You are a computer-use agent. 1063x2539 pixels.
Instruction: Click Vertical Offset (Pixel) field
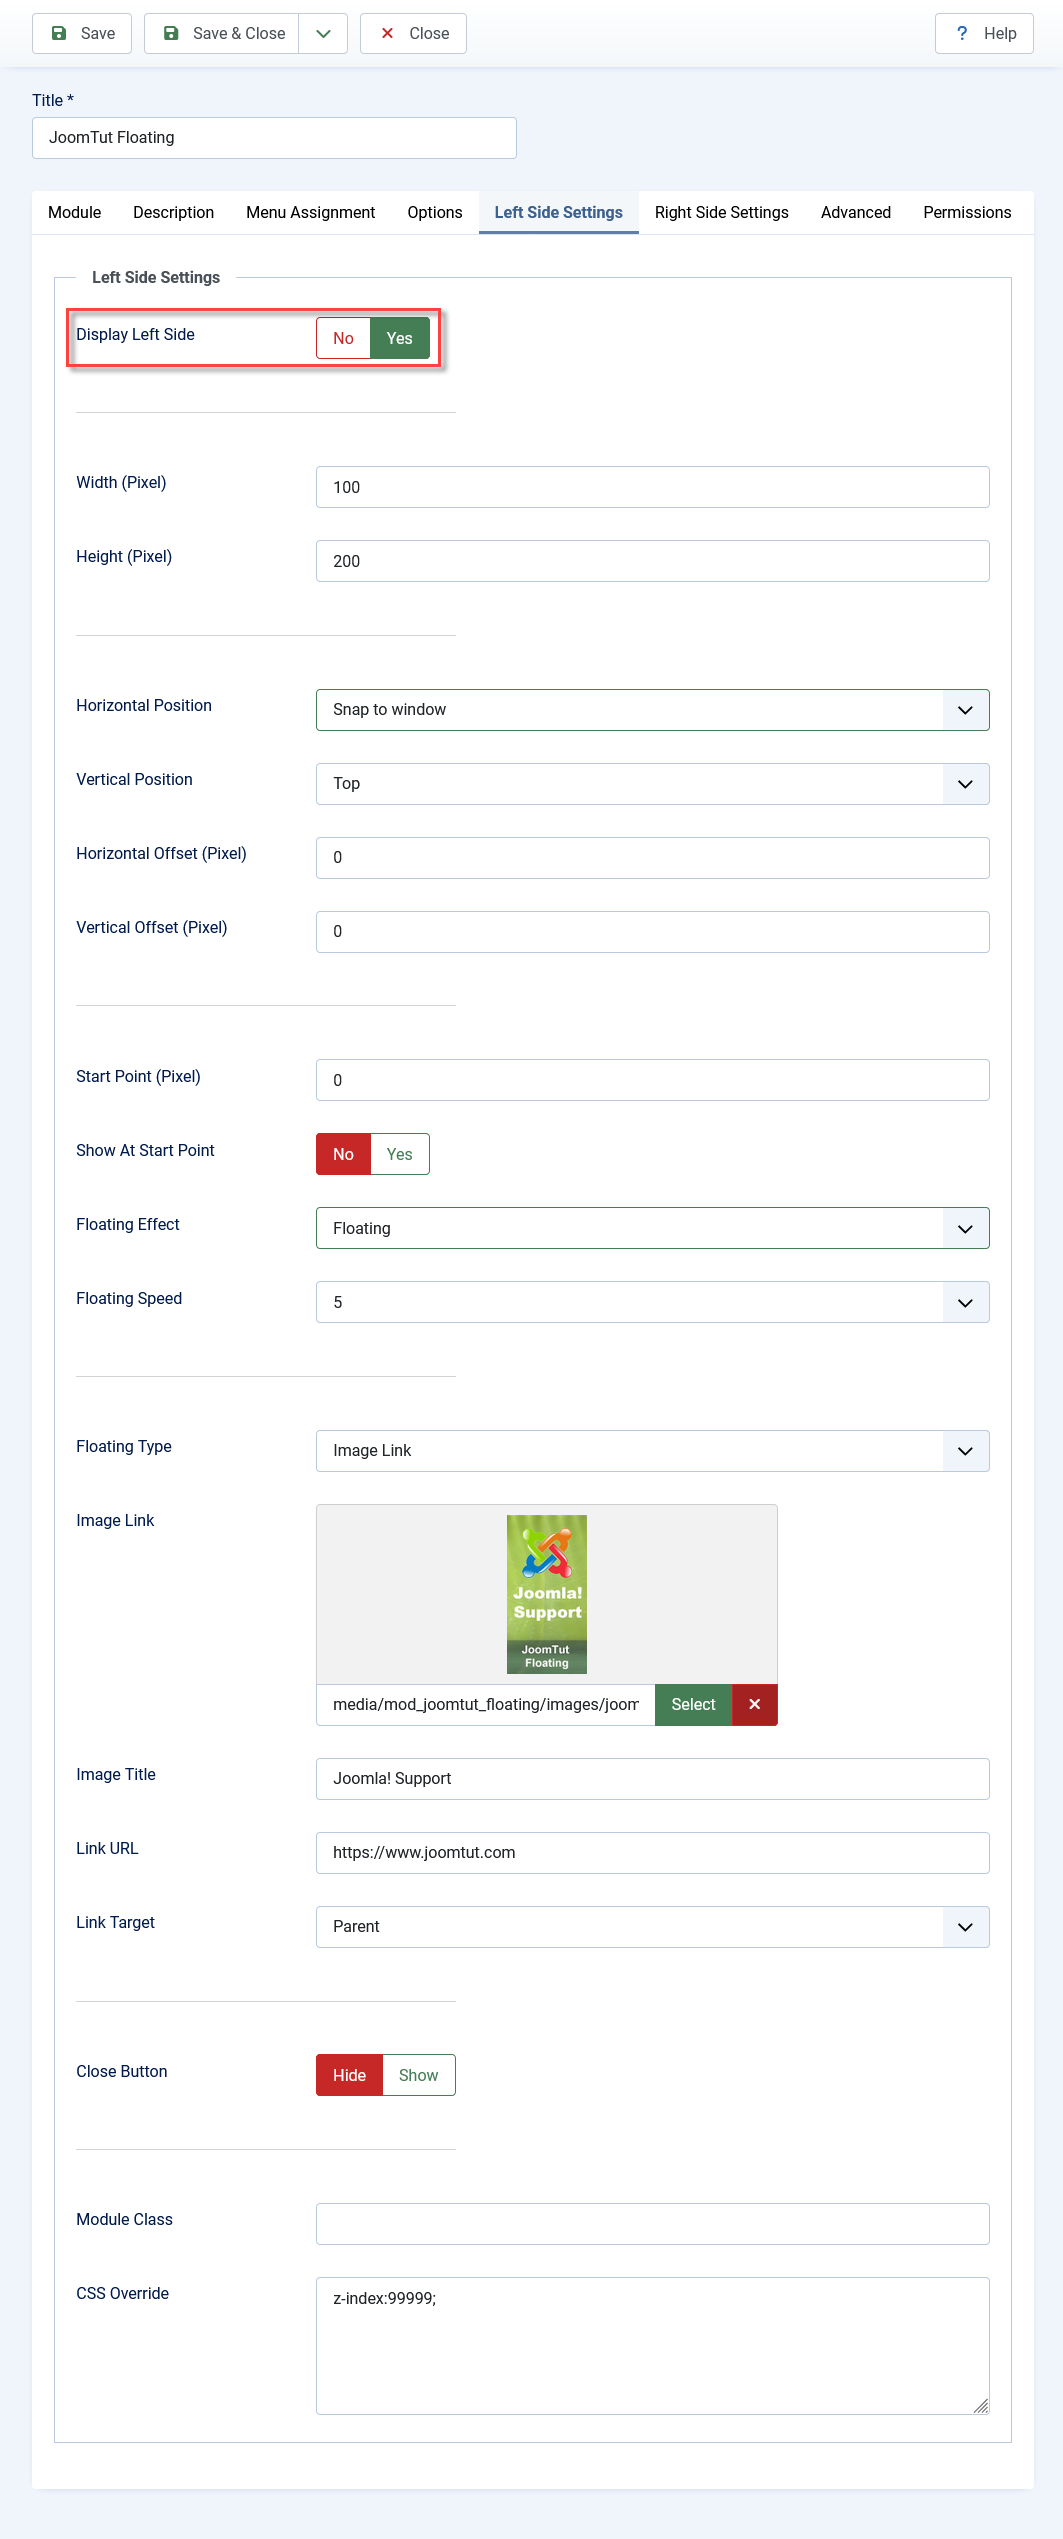[653, 932]
